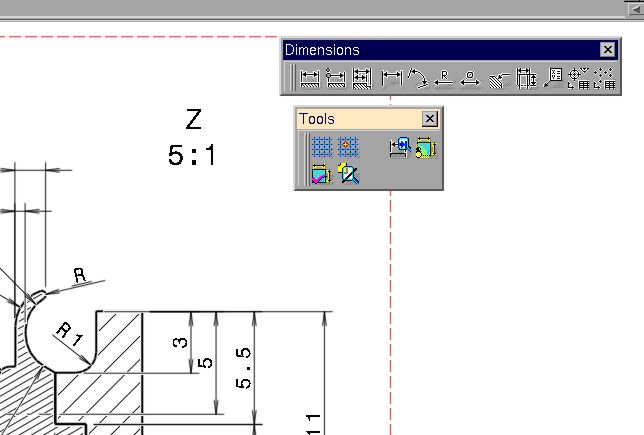Screen dimensions: 644x435
Task: Close the Tools toolbar
Action: [x=430, y=119]
